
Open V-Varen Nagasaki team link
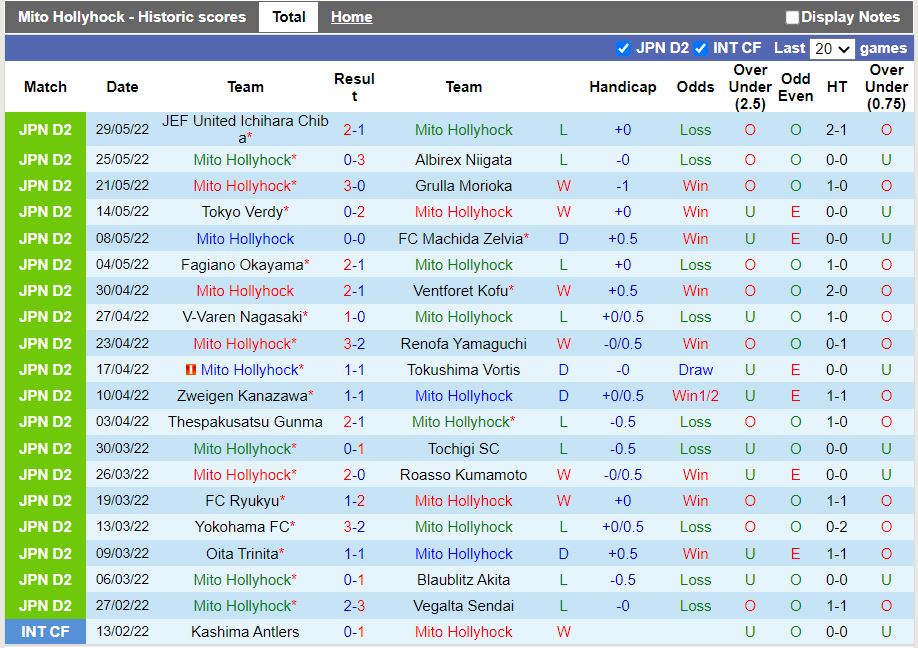click(x=242, y=317)
